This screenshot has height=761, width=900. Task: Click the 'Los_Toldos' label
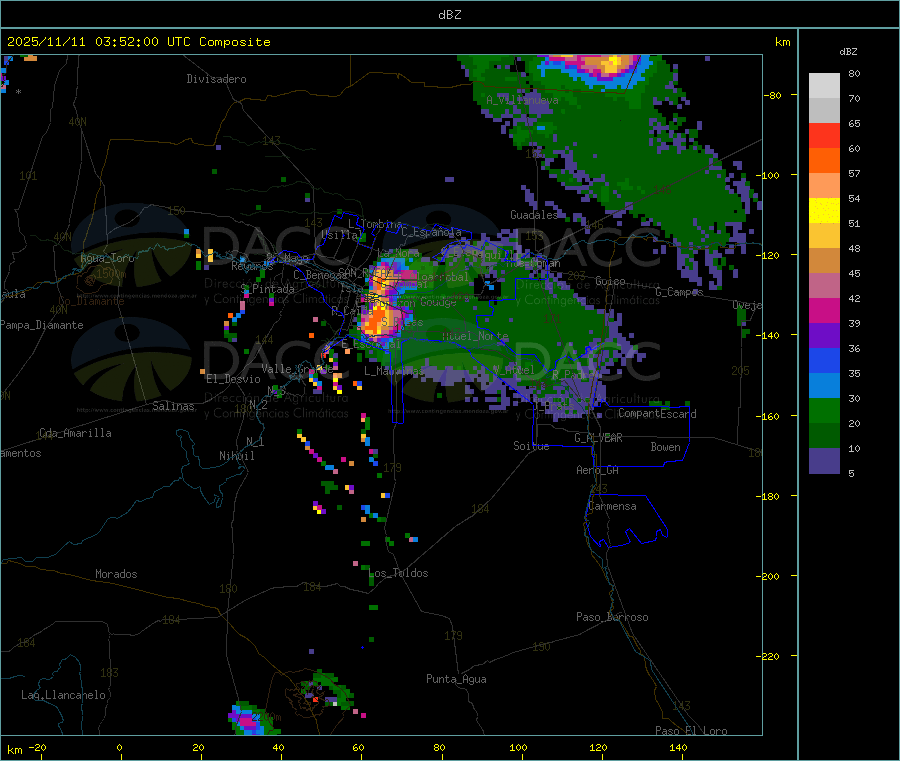[x=399, y=573]
